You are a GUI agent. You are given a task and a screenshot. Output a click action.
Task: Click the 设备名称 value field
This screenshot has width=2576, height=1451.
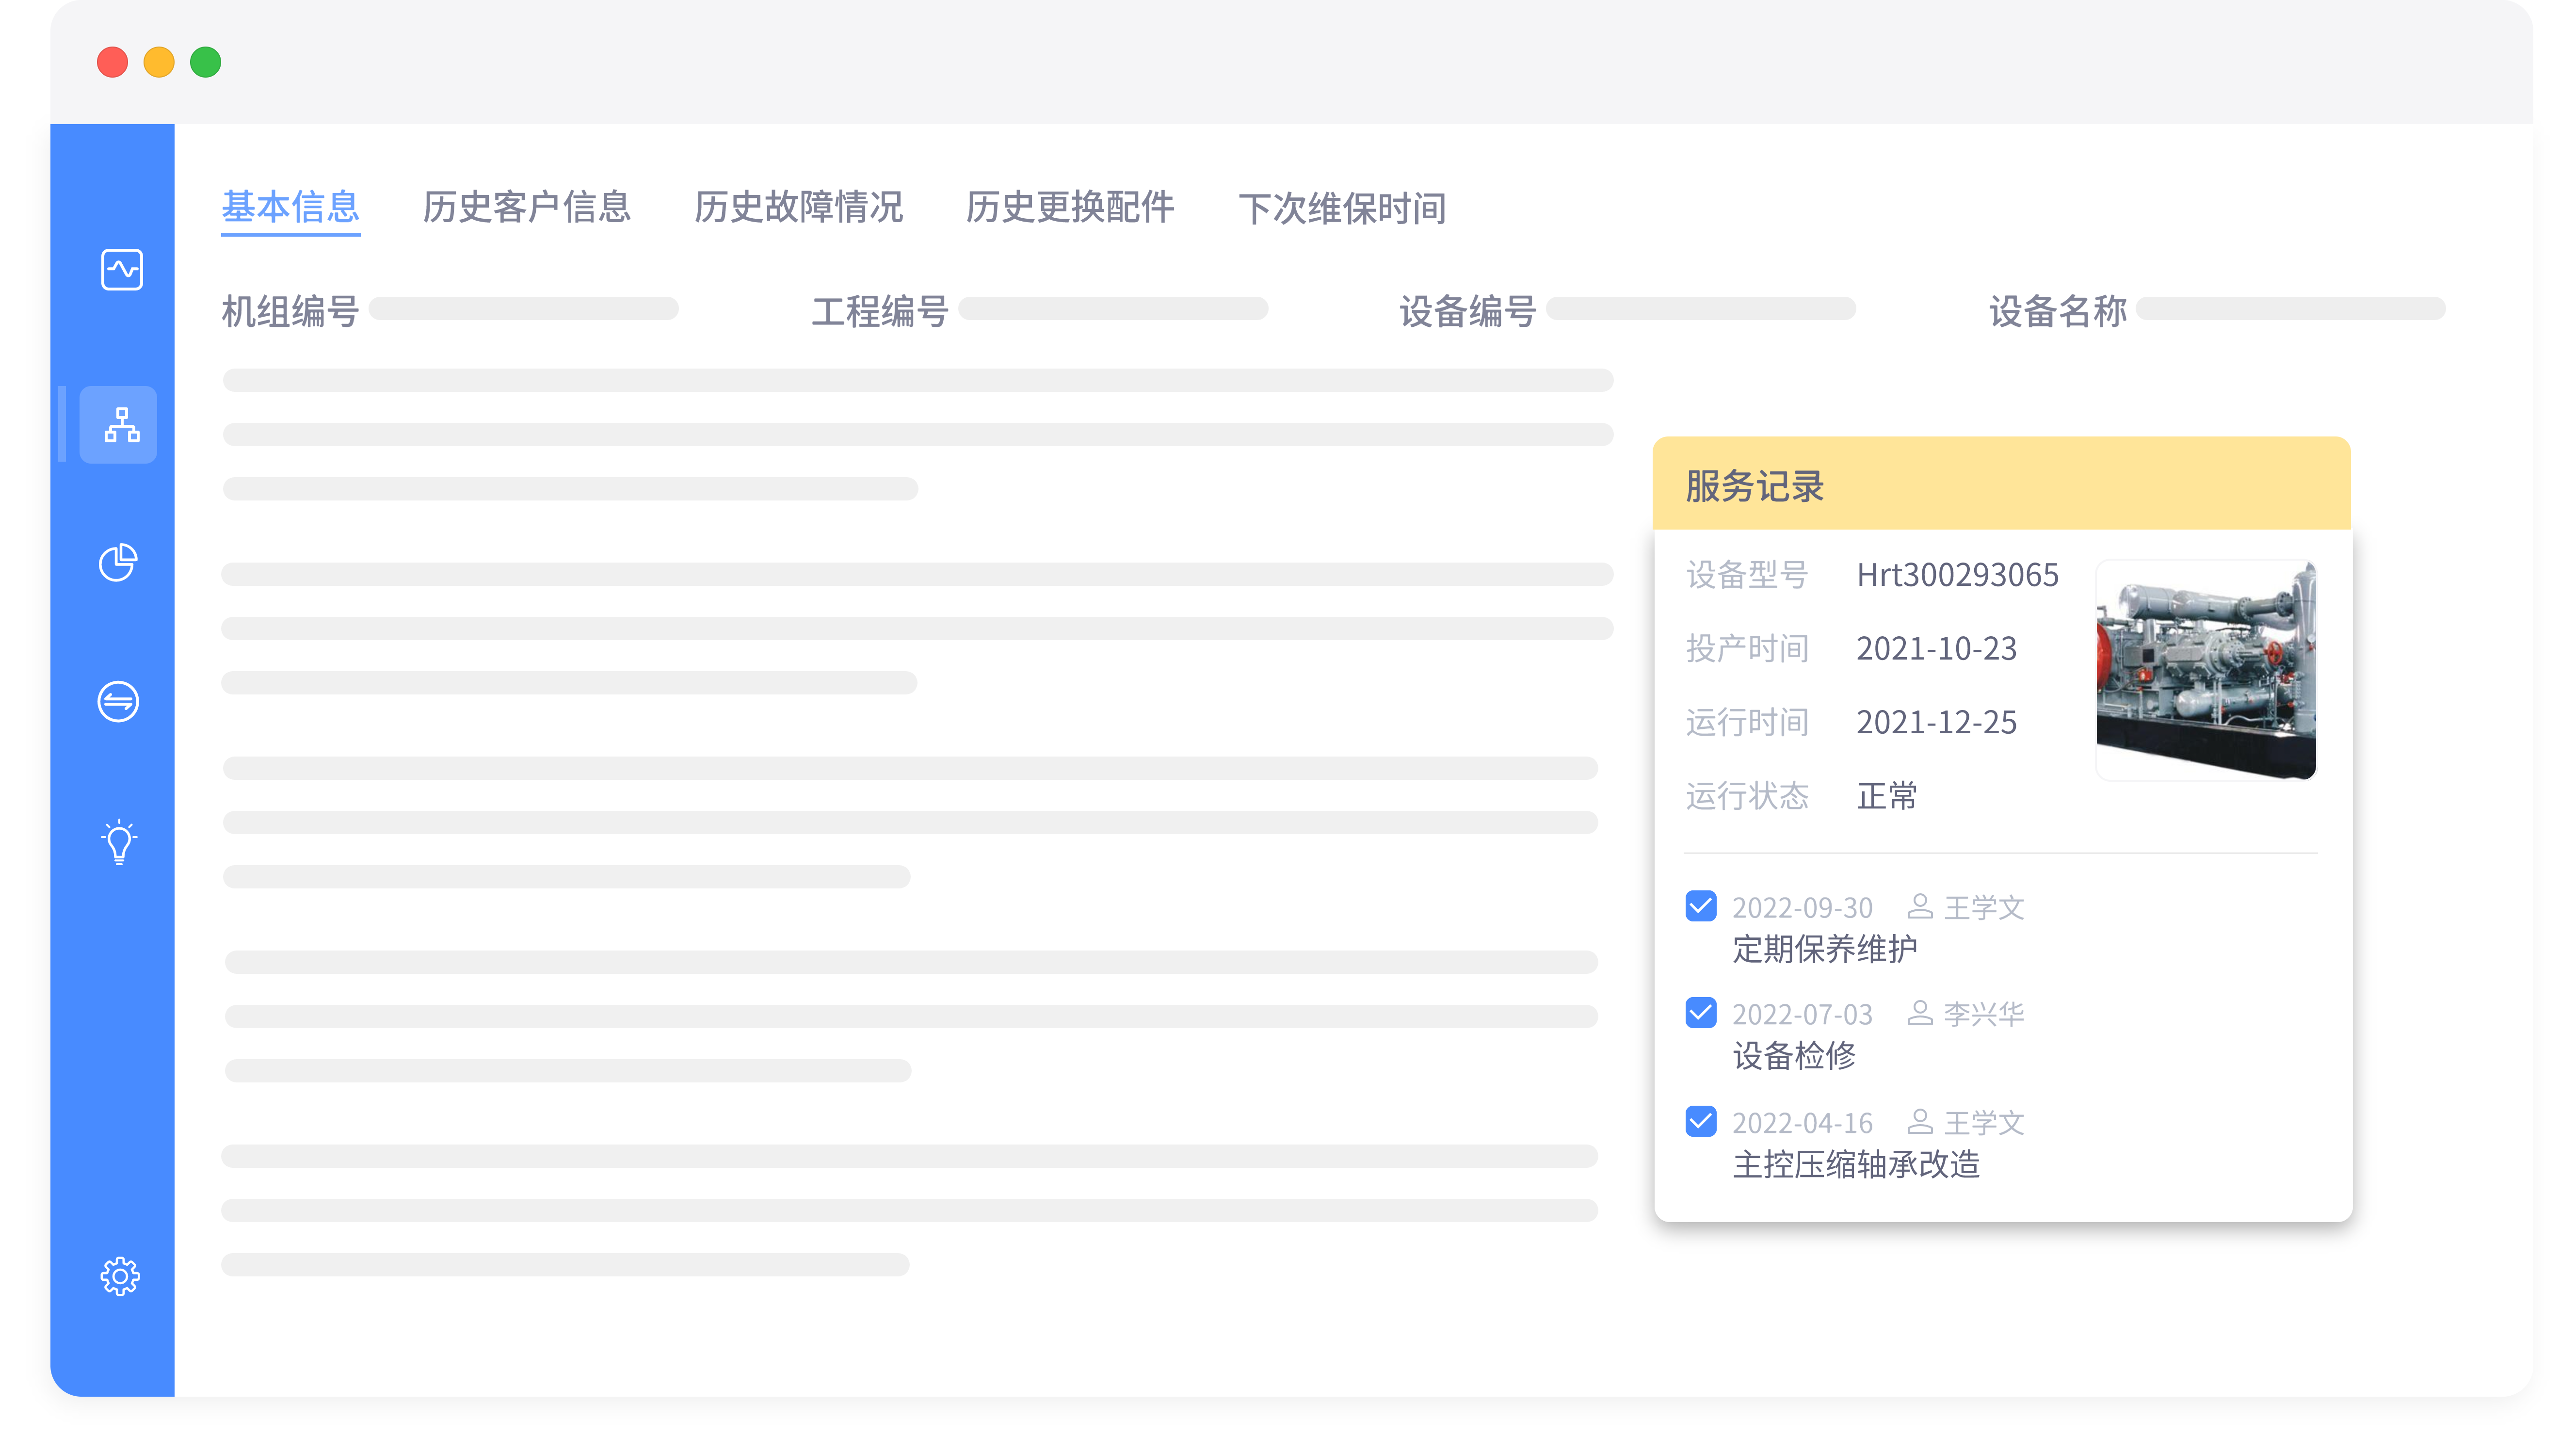(x=2291, y=308)
